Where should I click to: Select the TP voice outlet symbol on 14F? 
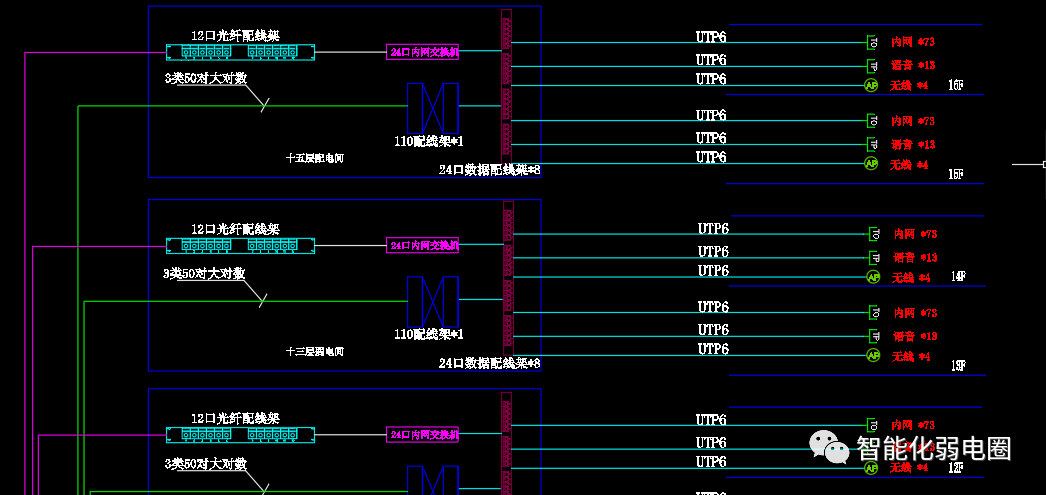point(875,258)
